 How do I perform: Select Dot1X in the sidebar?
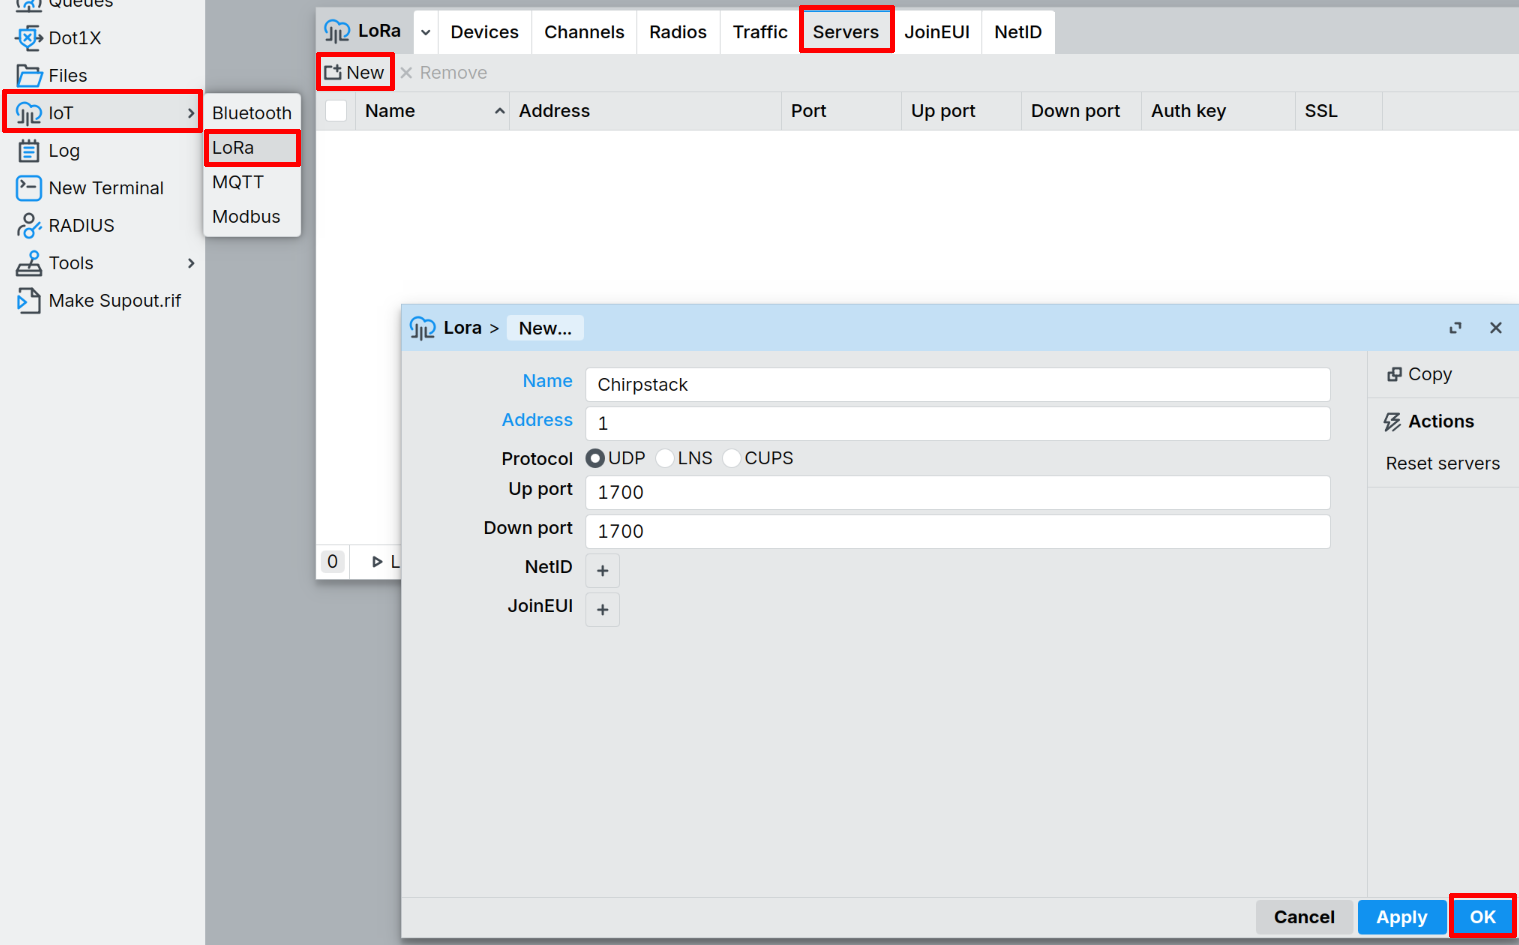(73, 38)
